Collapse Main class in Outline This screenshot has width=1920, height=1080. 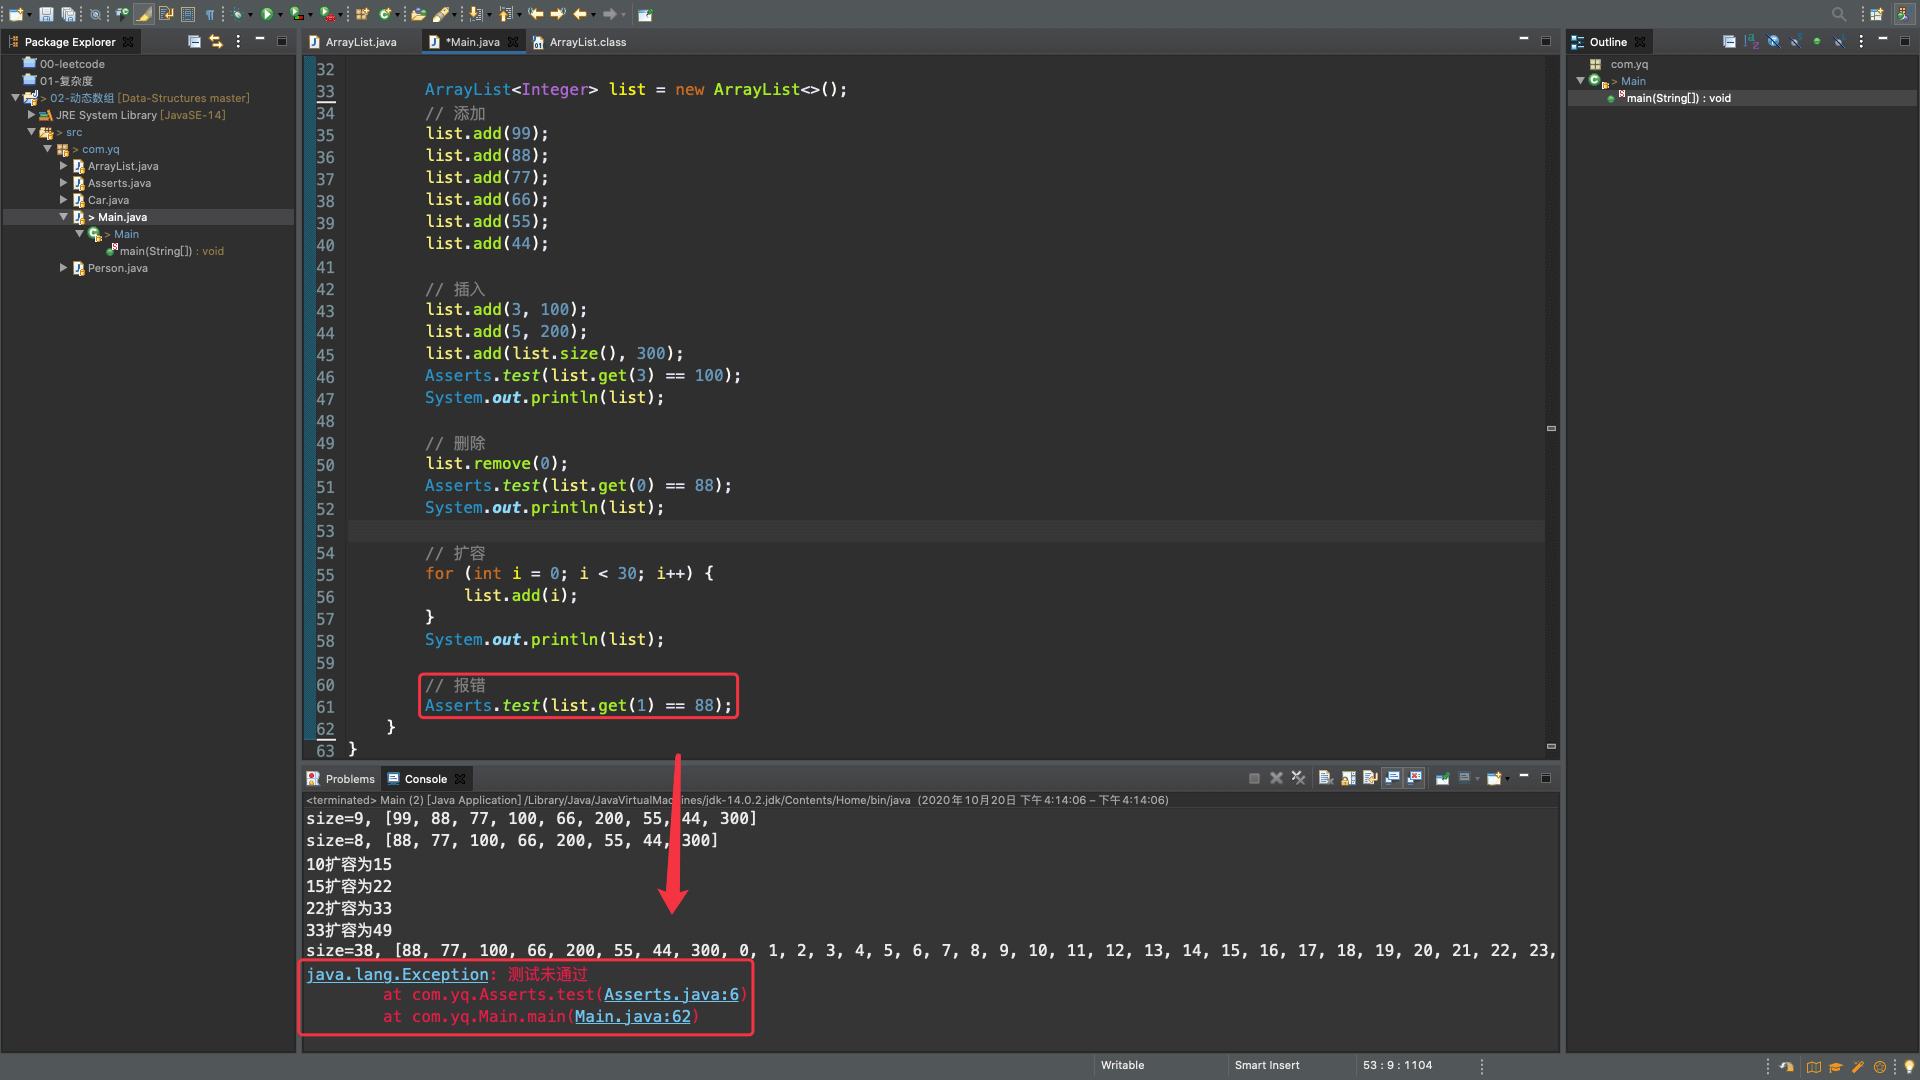coord(1580,81)
